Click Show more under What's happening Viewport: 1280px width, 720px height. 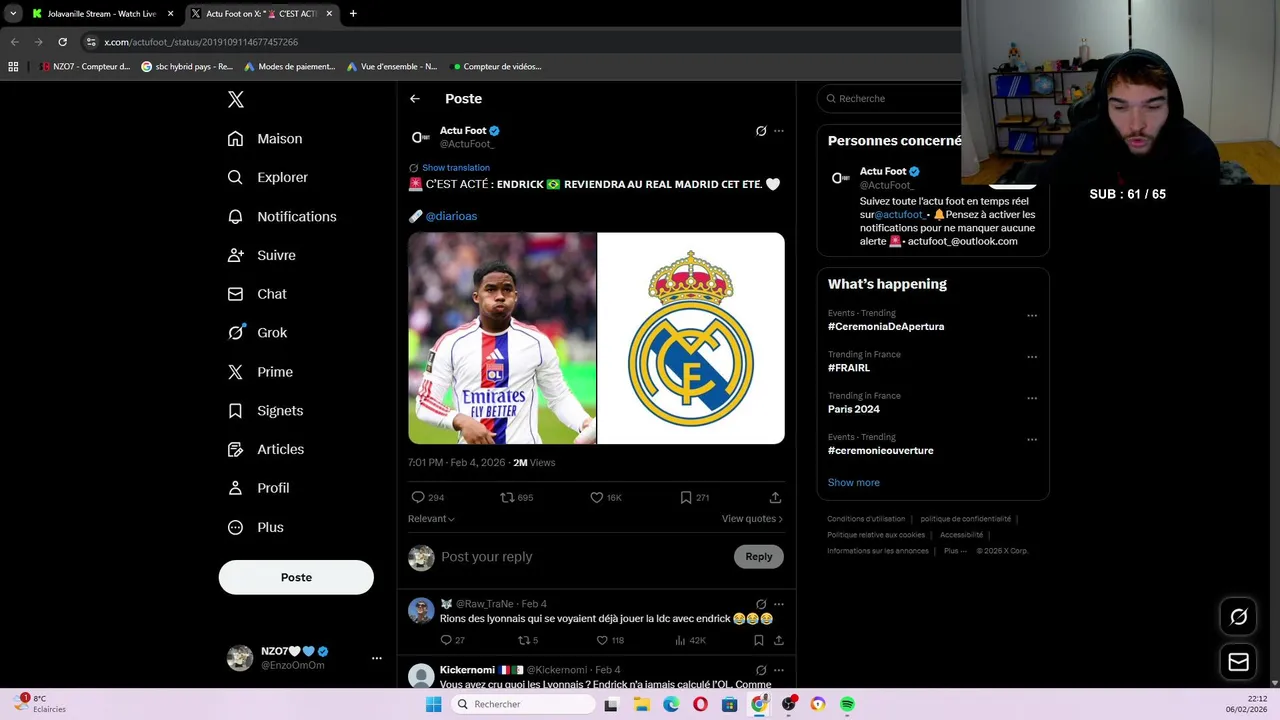pyautogui.click(x=854, y=483)
